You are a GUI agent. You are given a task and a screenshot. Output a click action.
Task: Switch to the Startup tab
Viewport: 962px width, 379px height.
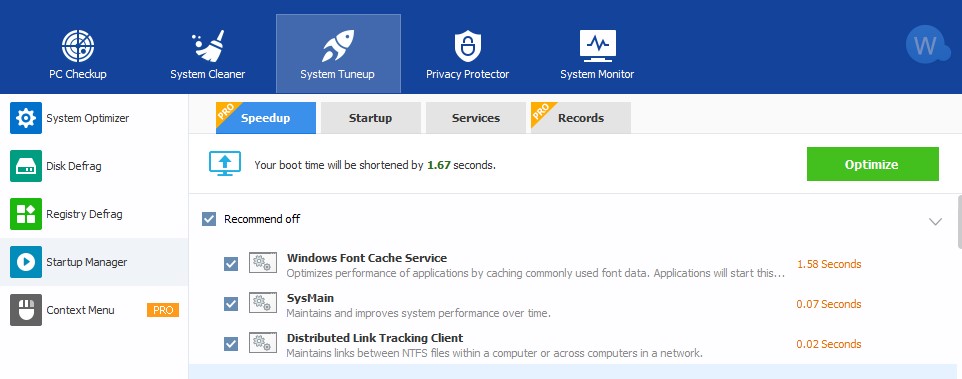tap(371, 118)
